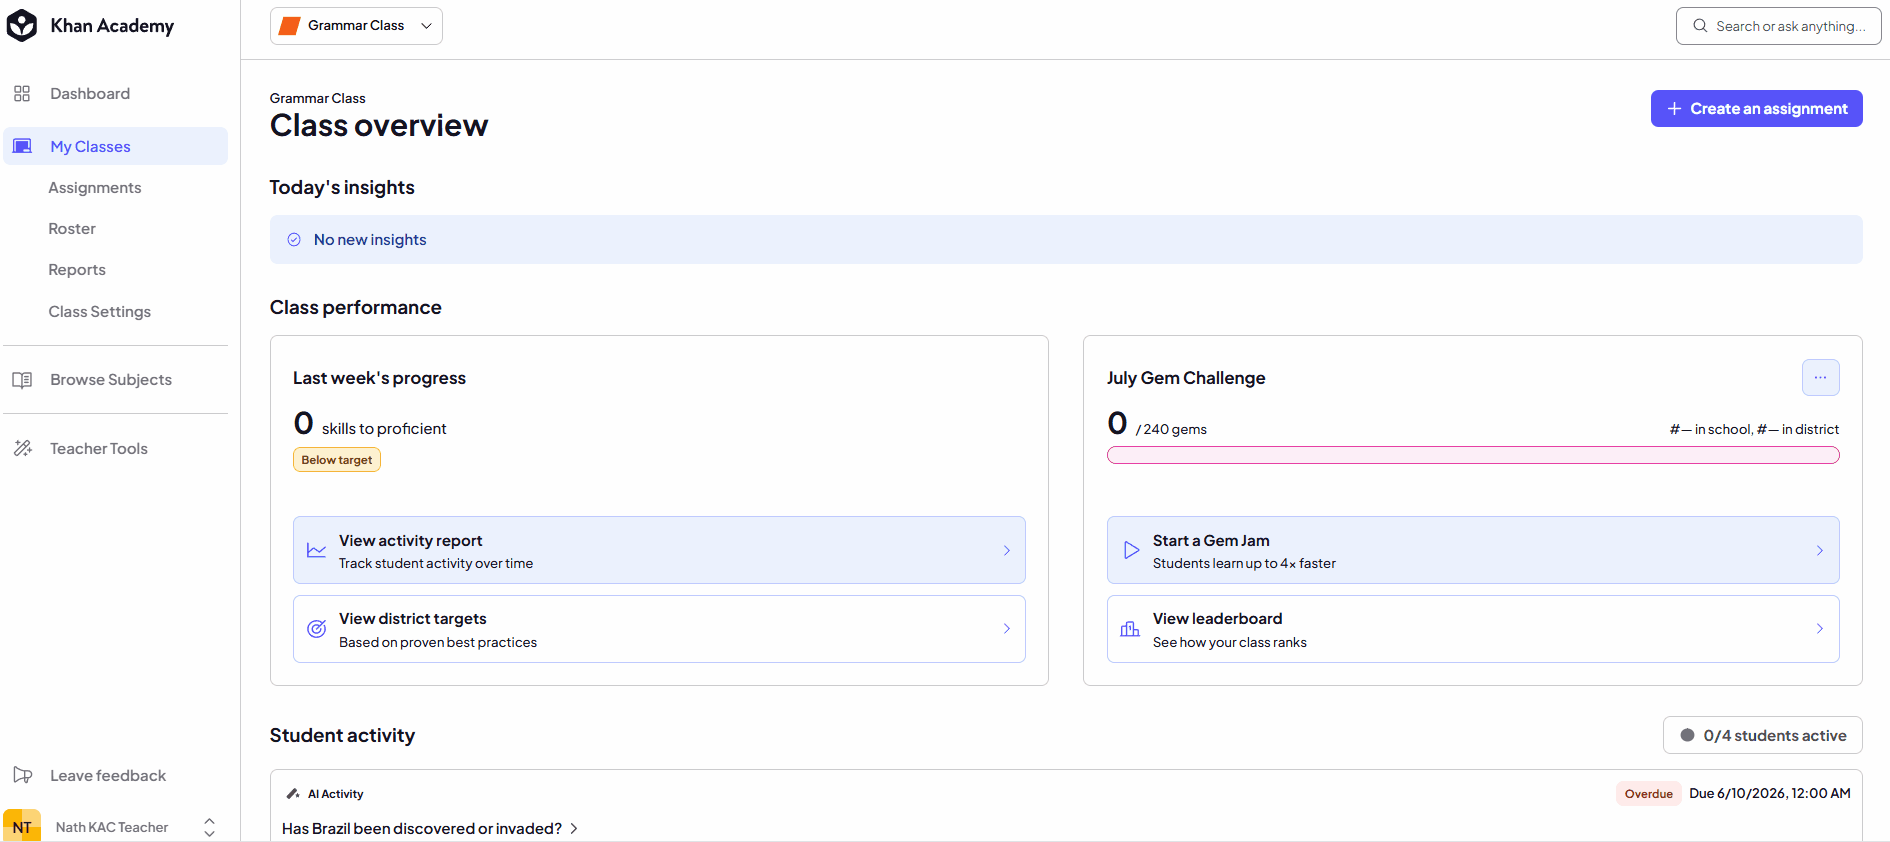
Task: Click the No new insights check icon
Action: (x=294, y=240)
